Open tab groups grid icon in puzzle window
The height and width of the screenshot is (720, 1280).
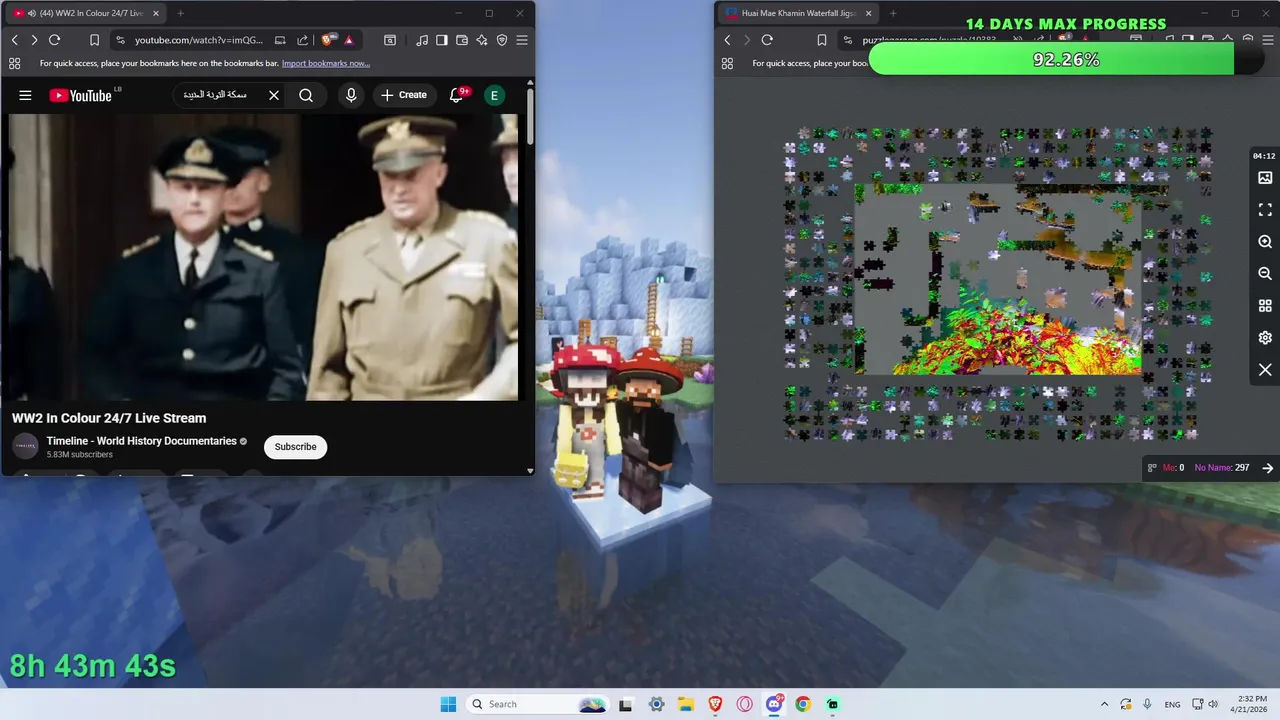pos(727,63)
